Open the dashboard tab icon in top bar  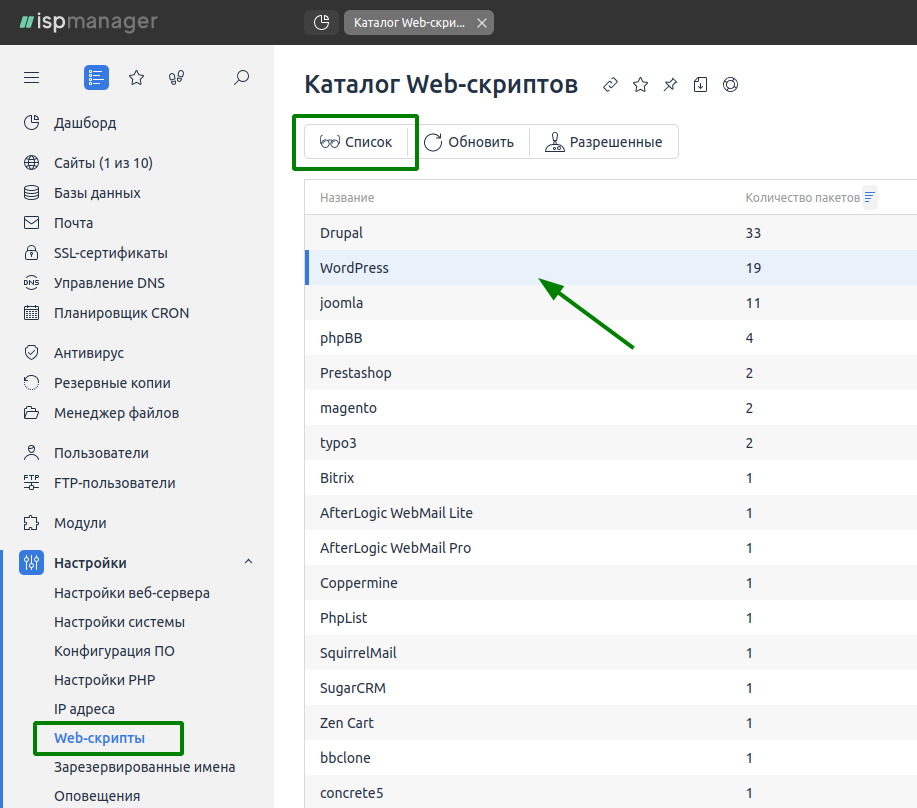(322, 23)
